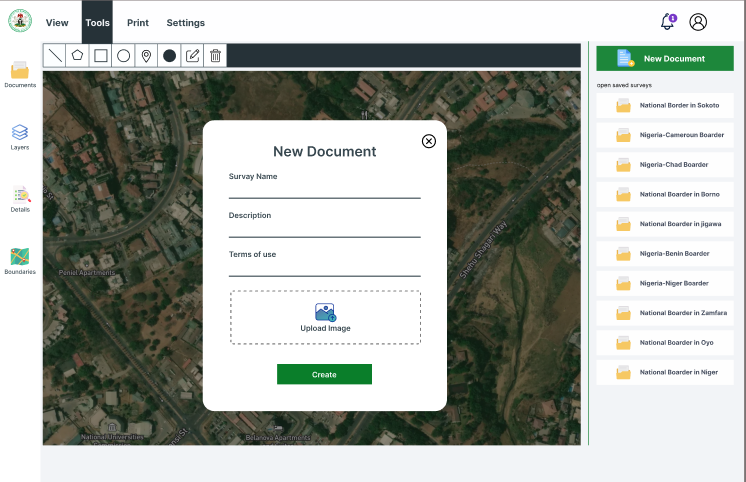
Task: Click the trash delete icon
Action: coord(215,56)
